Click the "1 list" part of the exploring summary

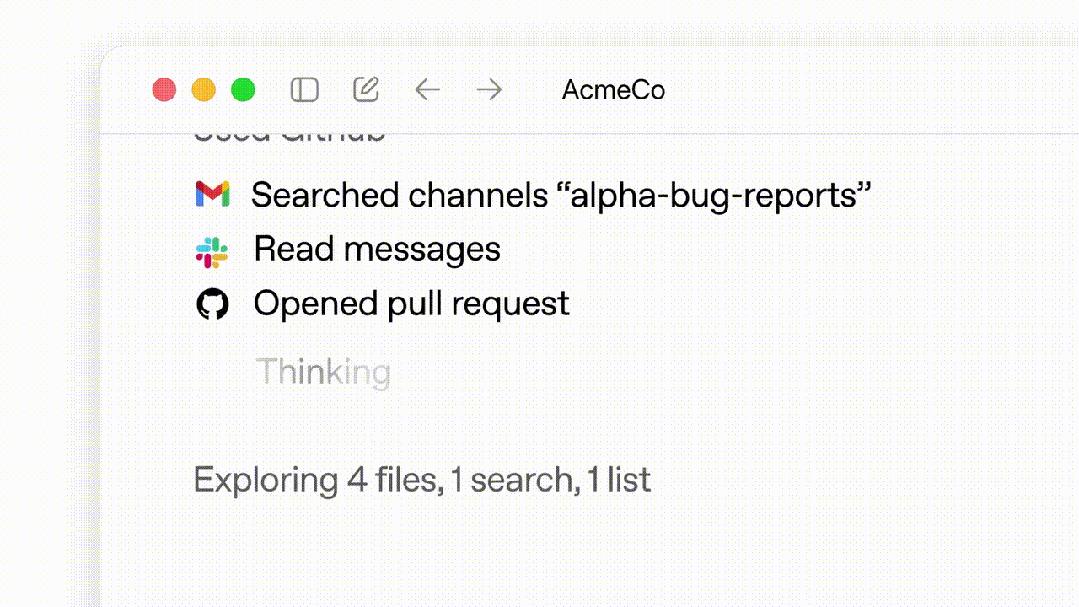(619, 480)
